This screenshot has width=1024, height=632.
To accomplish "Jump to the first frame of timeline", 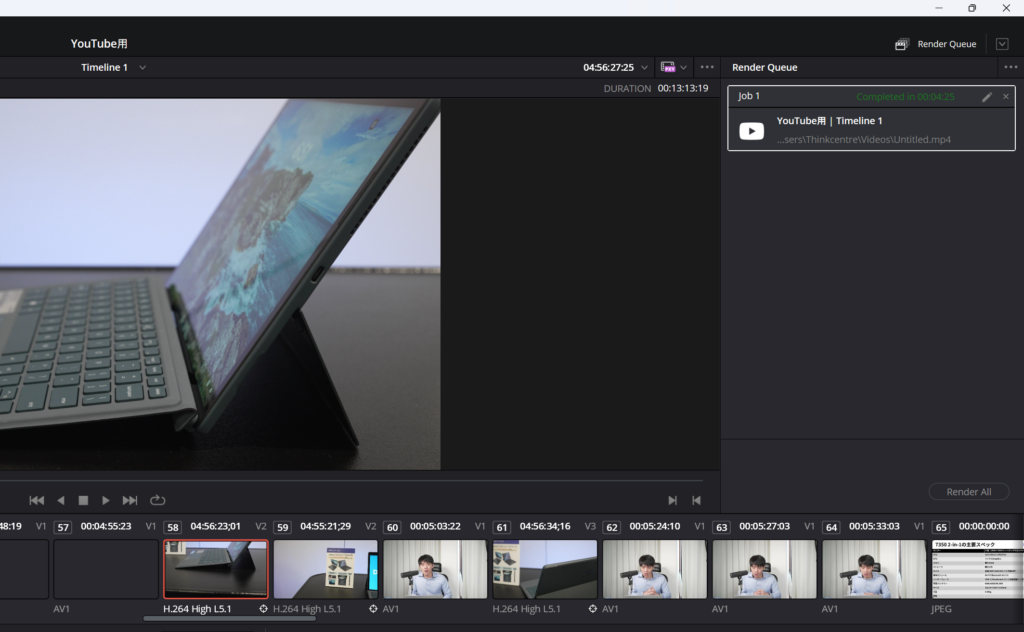I will [37, 500].
